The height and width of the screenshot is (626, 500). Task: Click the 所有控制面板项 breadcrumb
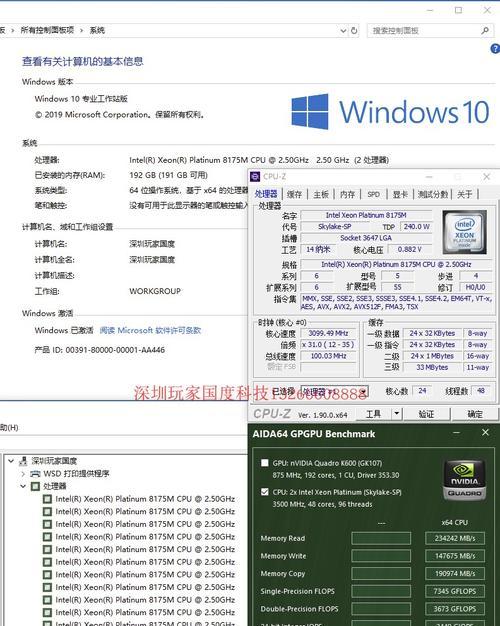pos(47,30)
